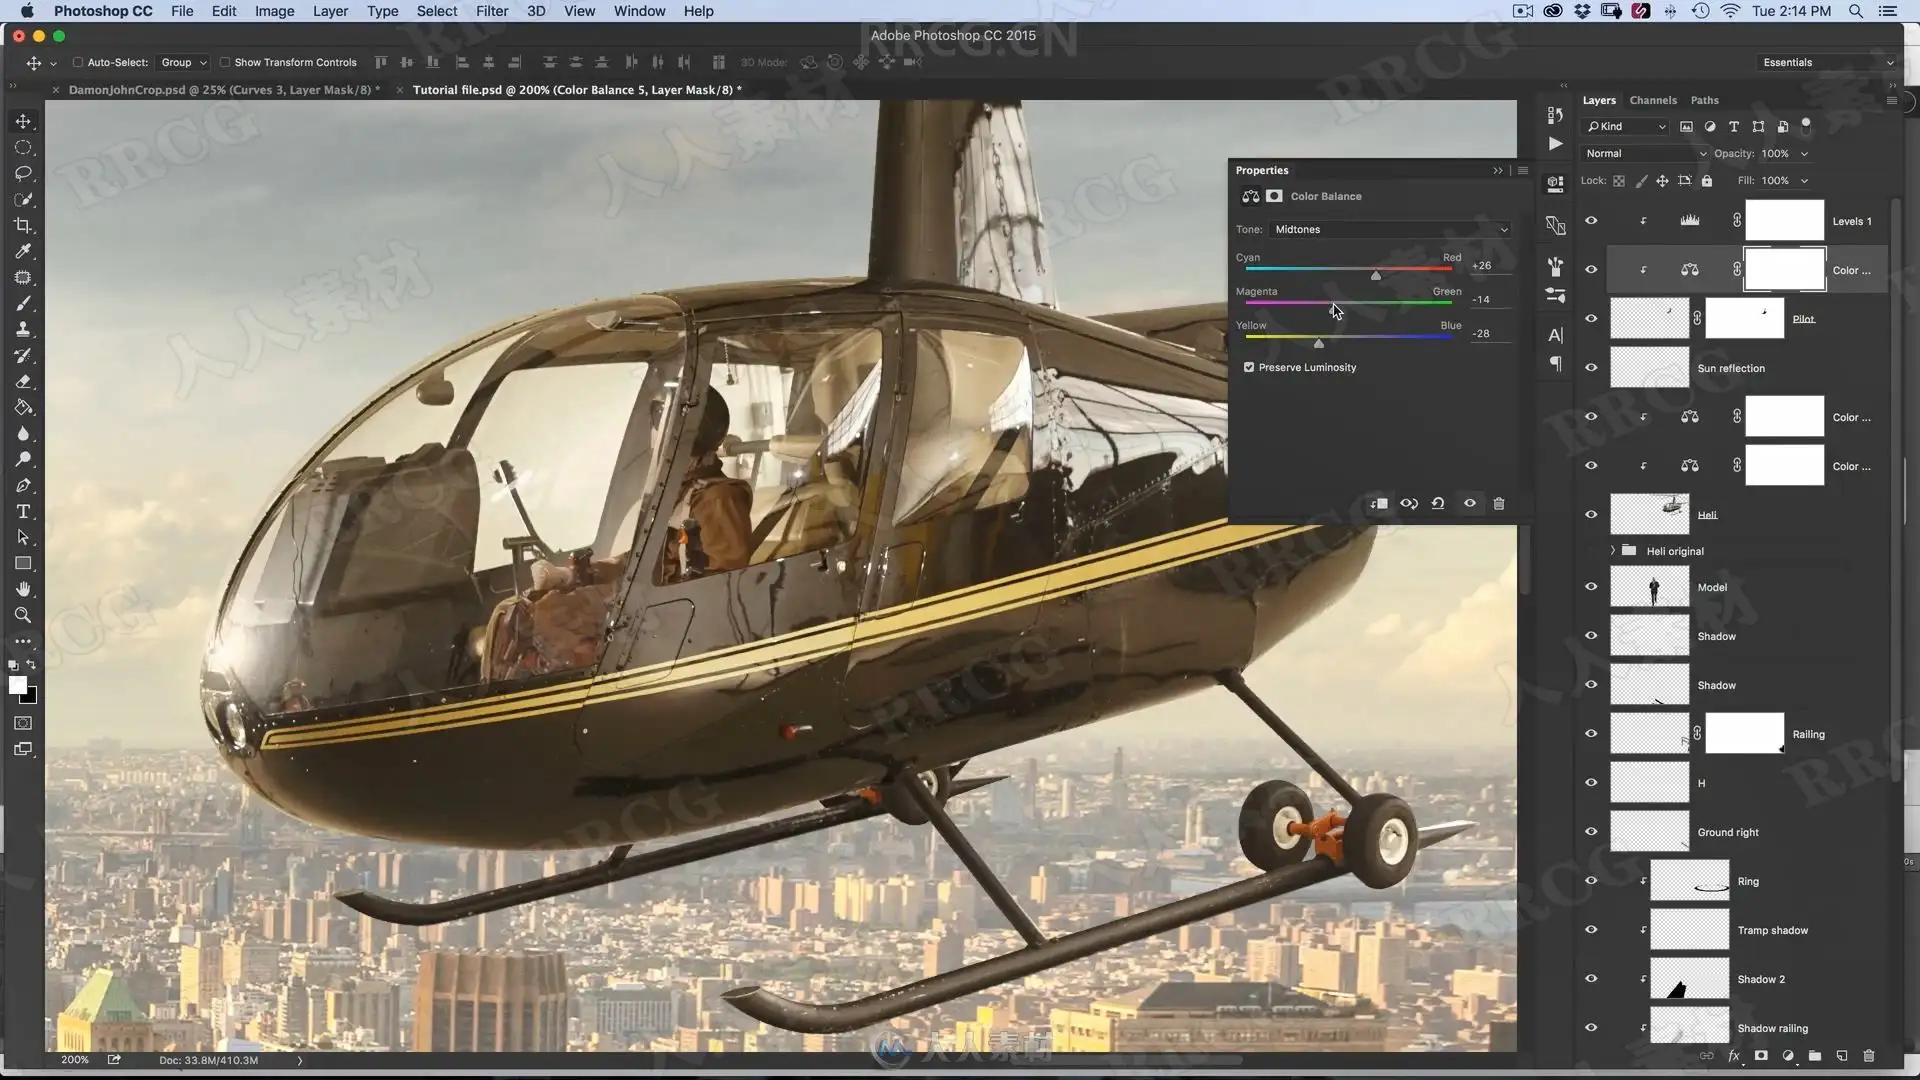Select the Model layer thumbnail
The height and width of the screenshot is (1080, 1920).
[1649, 587]
